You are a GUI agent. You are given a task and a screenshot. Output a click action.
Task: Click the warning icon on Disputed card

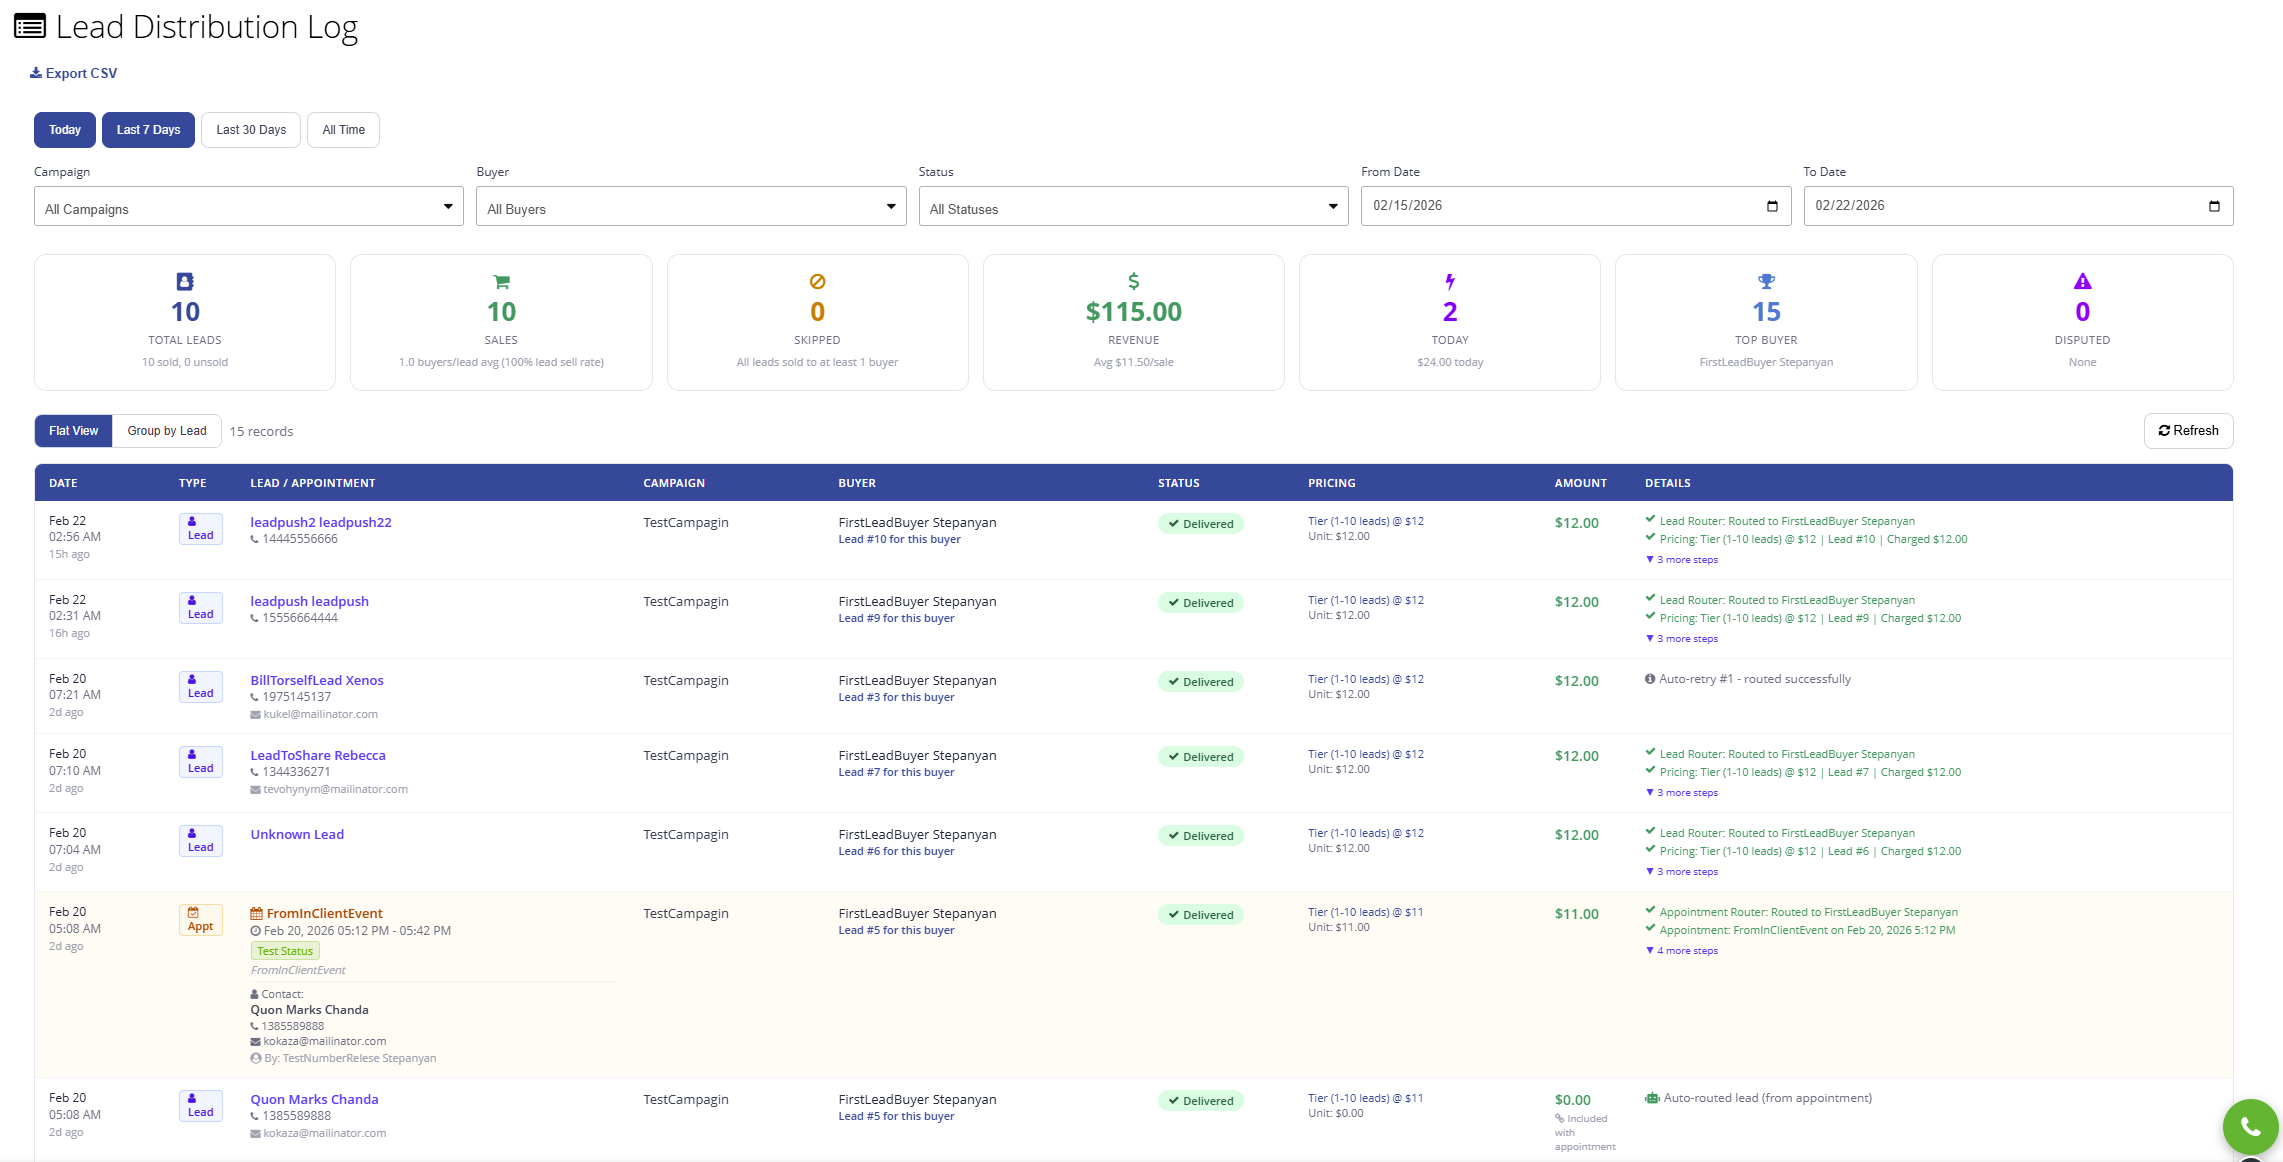2082,281
